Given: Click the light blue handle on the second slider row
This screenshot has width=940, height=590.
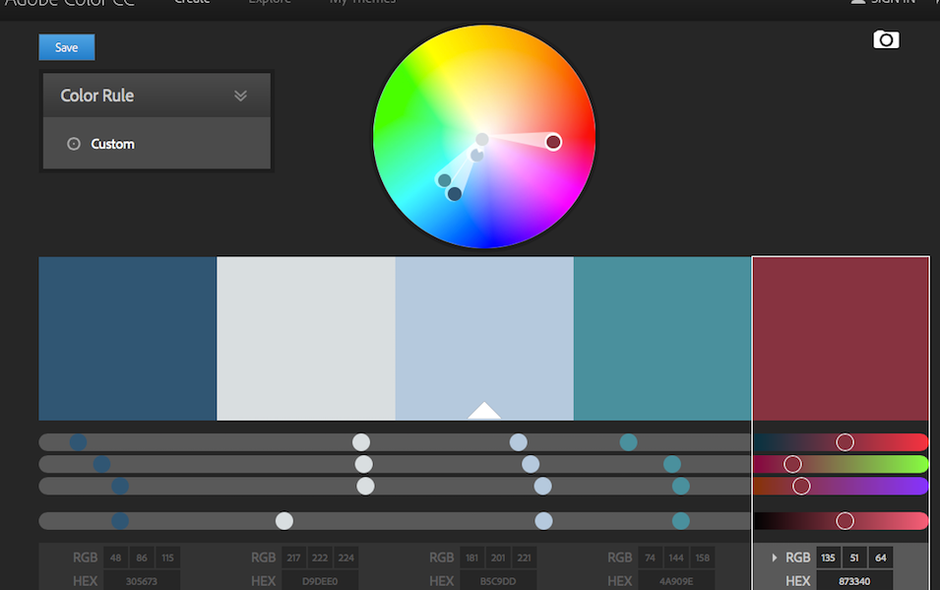Looking at the screenshot, I should tap(531, 464).
